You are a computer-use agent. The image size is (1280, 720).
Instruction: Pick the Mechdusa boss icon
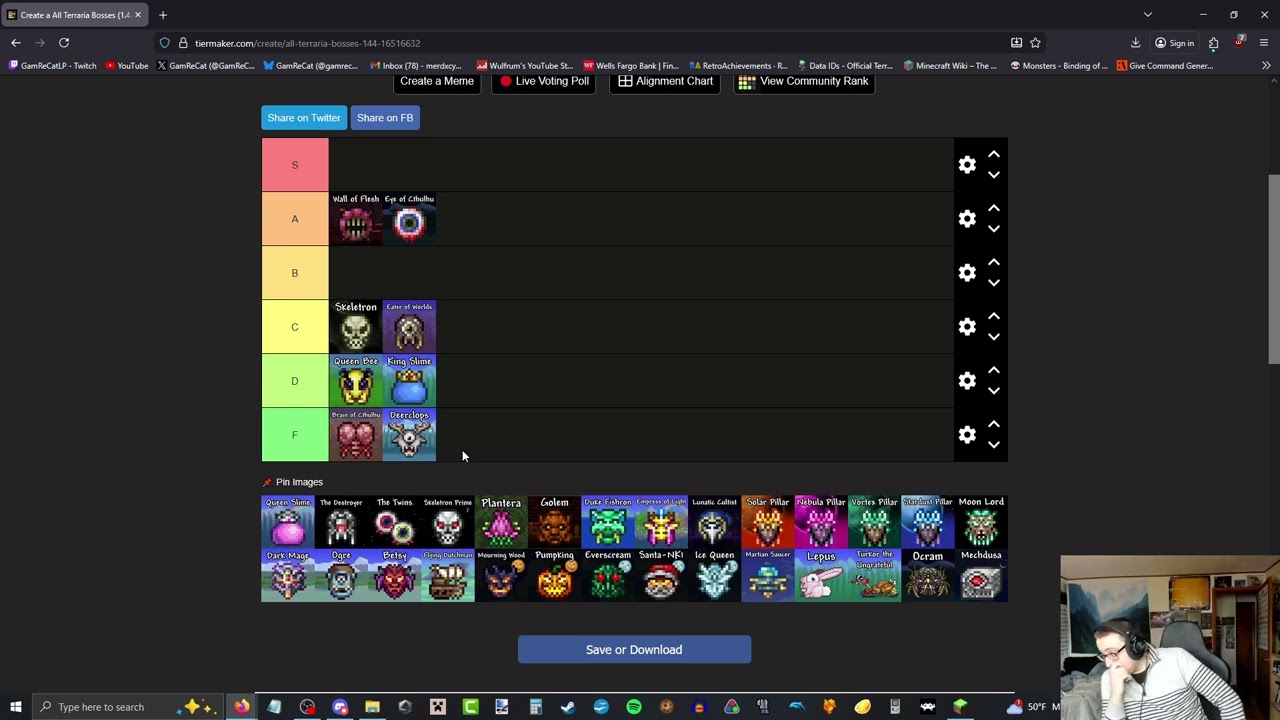[x=981, y=575]
